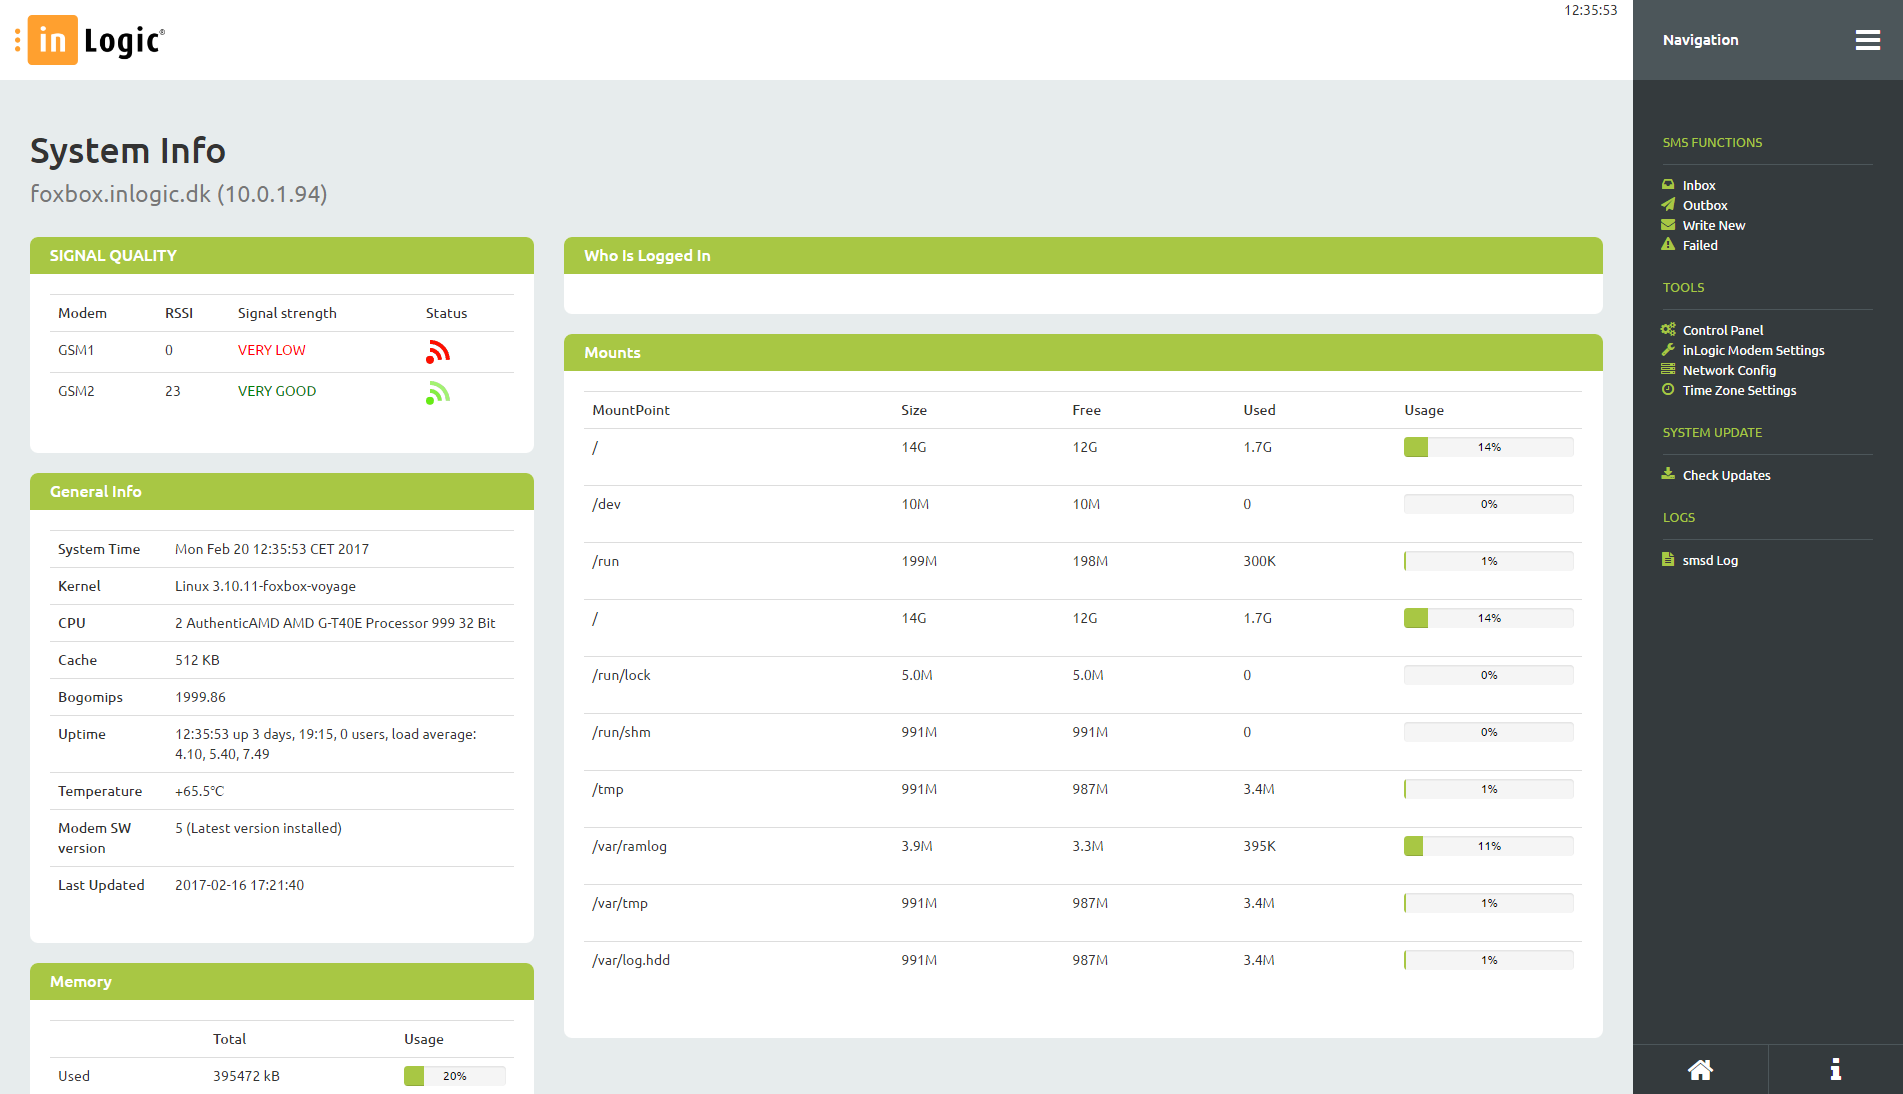Click the home icon in the footer
This screenshot has height=1094, width=1903.
[1700, 1070]
